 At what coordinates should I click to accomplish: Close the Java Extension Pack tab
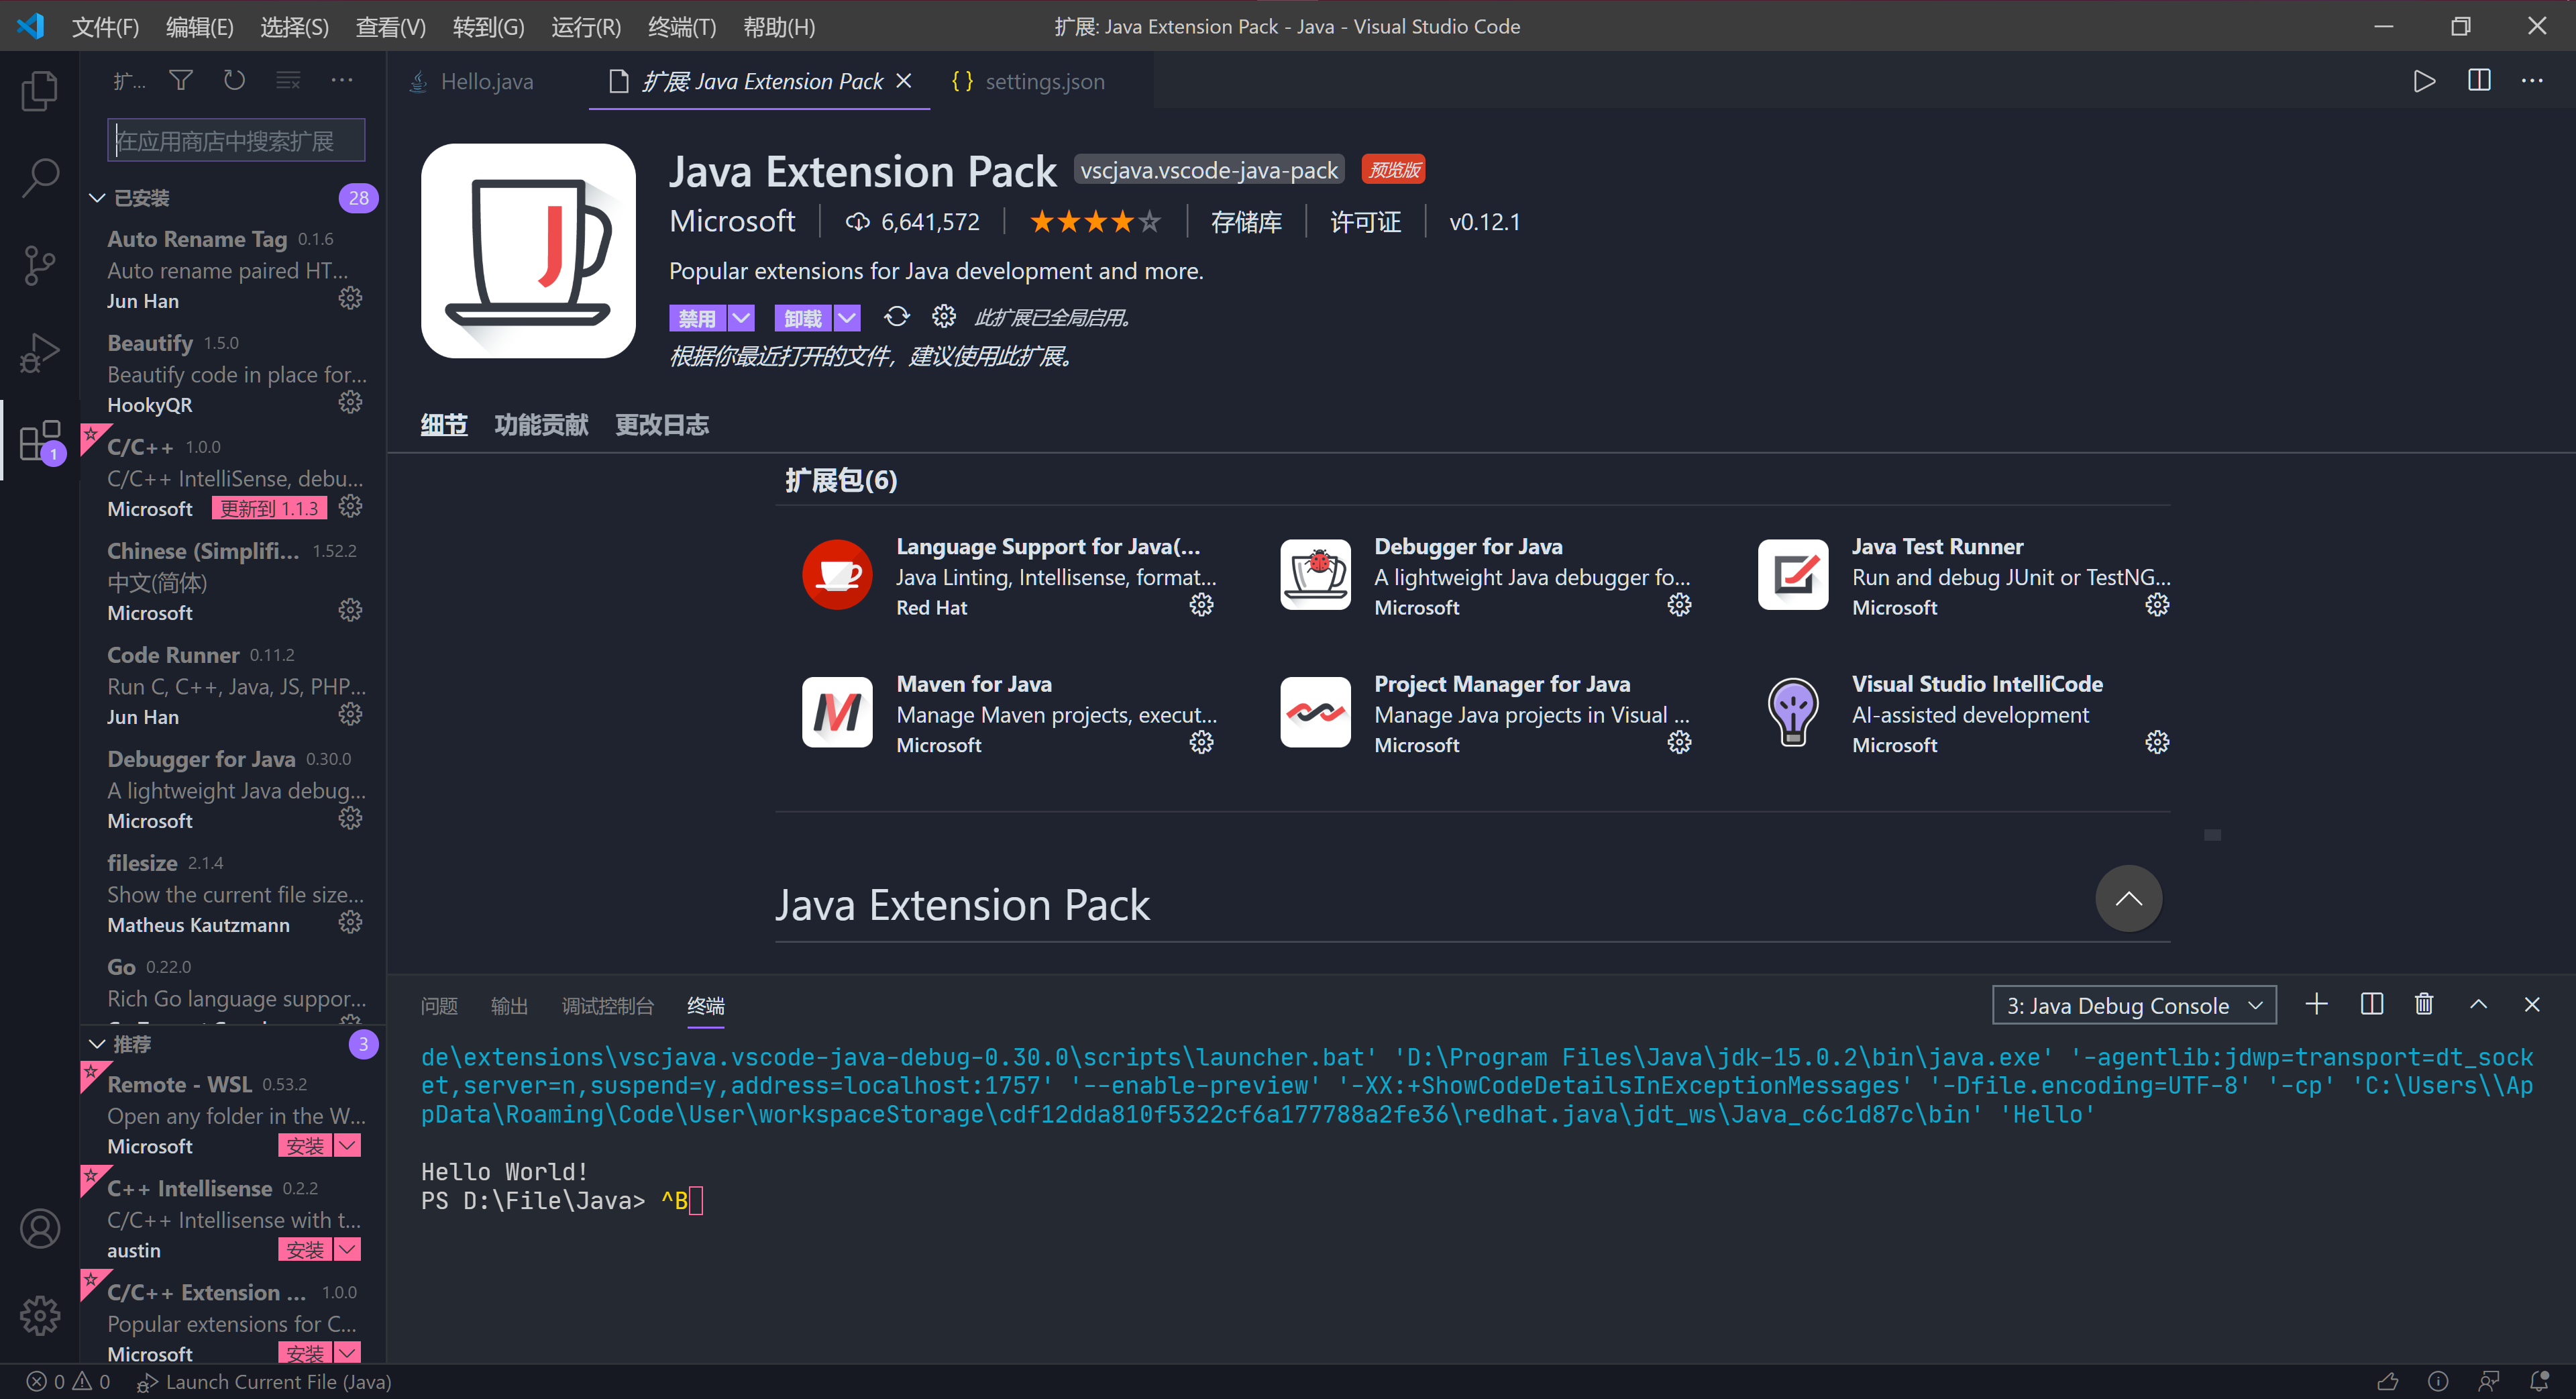coord(904,81)
